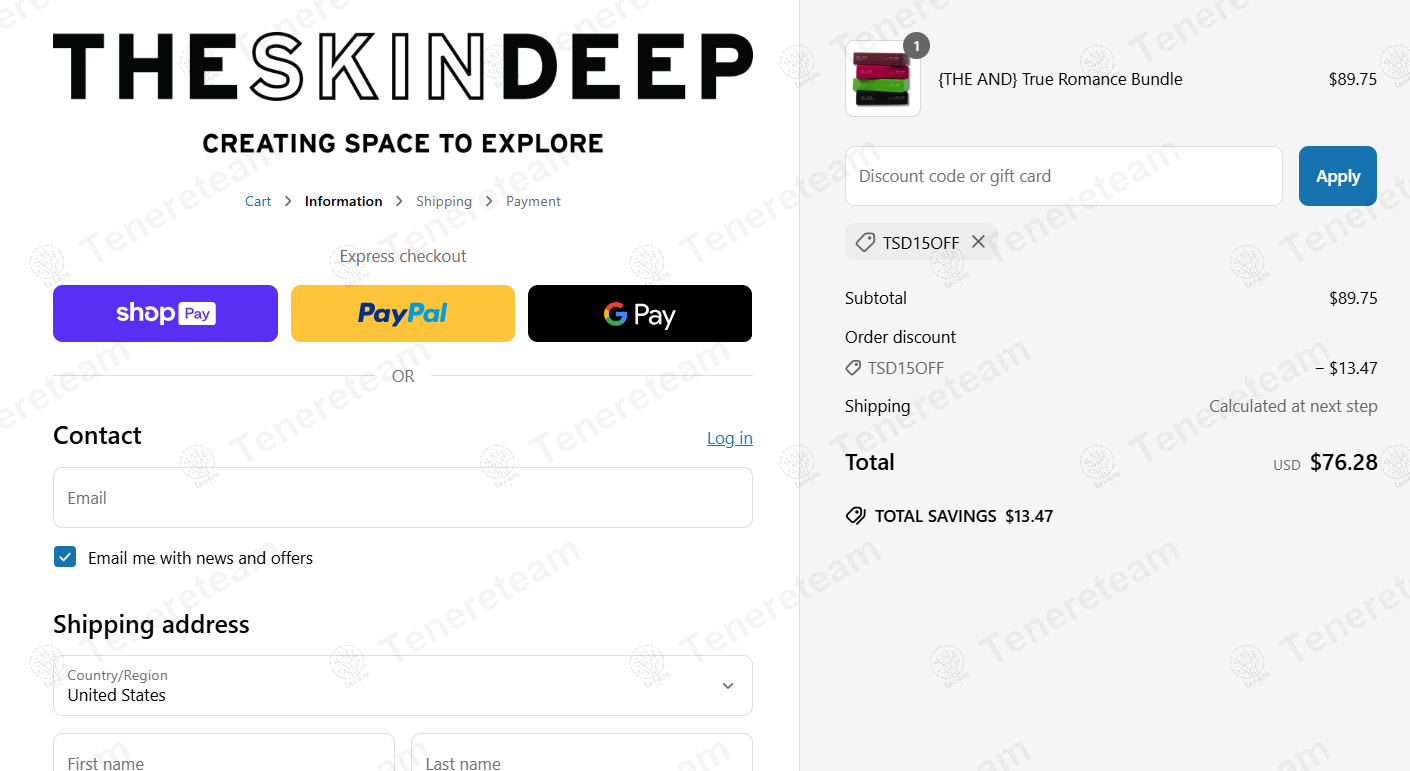Image resolution: width=1410 pixels, height=771 pixels.
Task: Select the Shipping breadcrumb step
Action: pos(444,201)
